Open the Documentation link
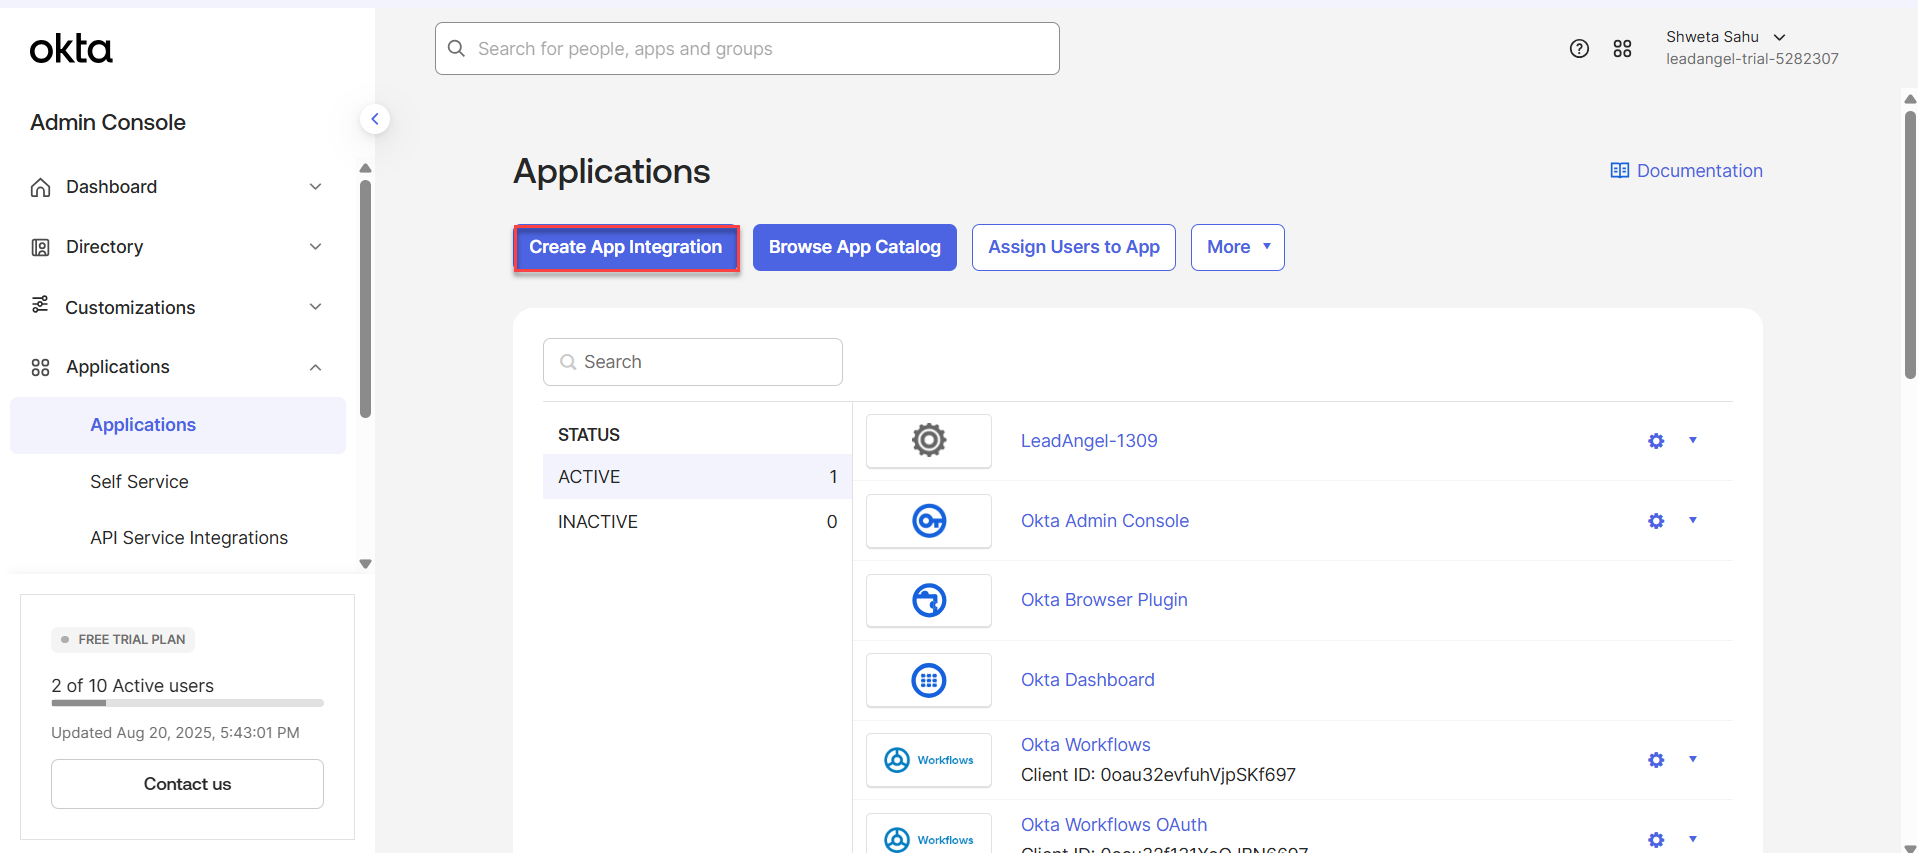Viewport: 1918px width, 853px height. (1687, 171)
